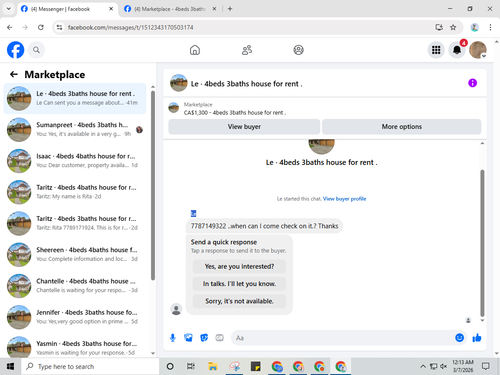Open File Explorer from taskbar
500x375 pixels.
pyautogui.click(x=213, y=367)
